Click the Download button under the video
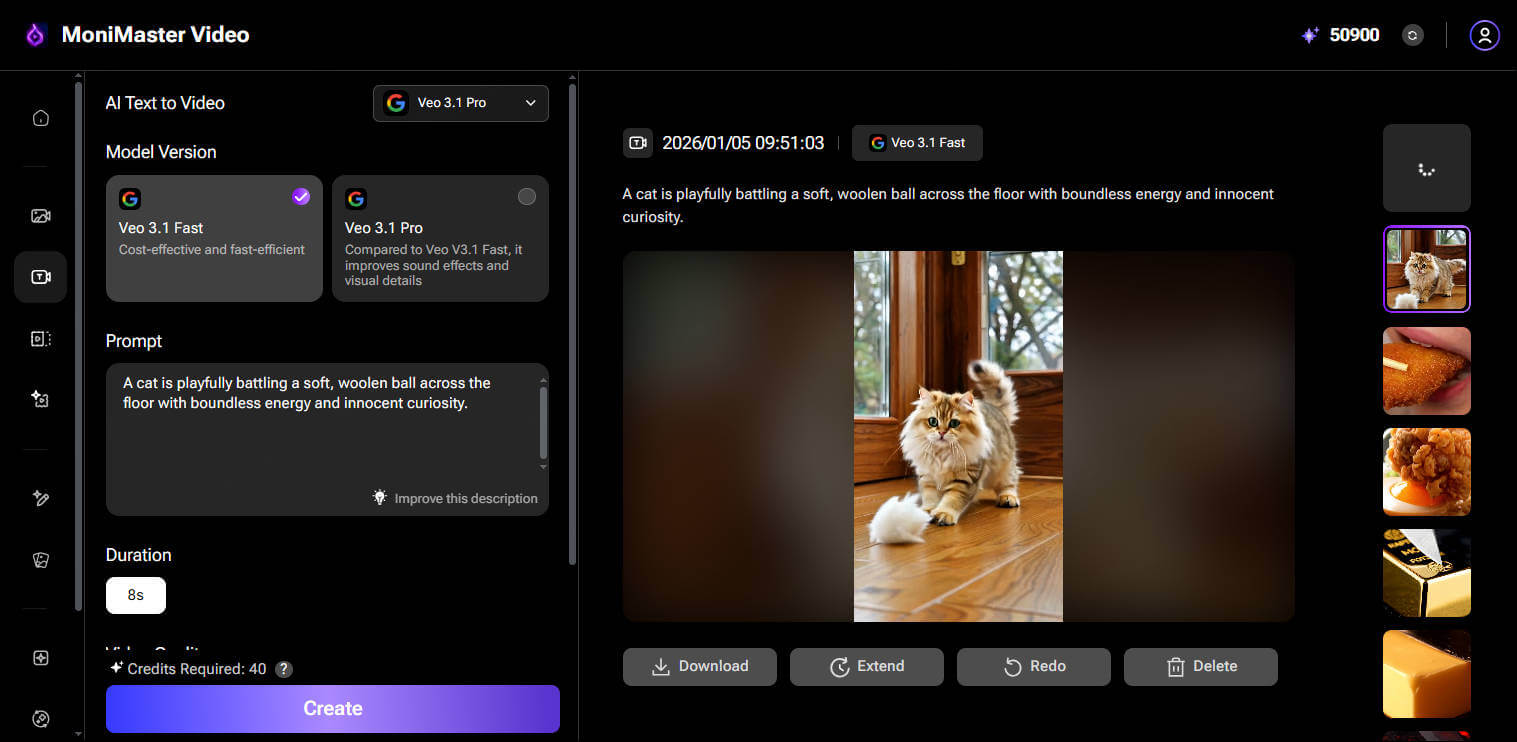 point(699,666)
